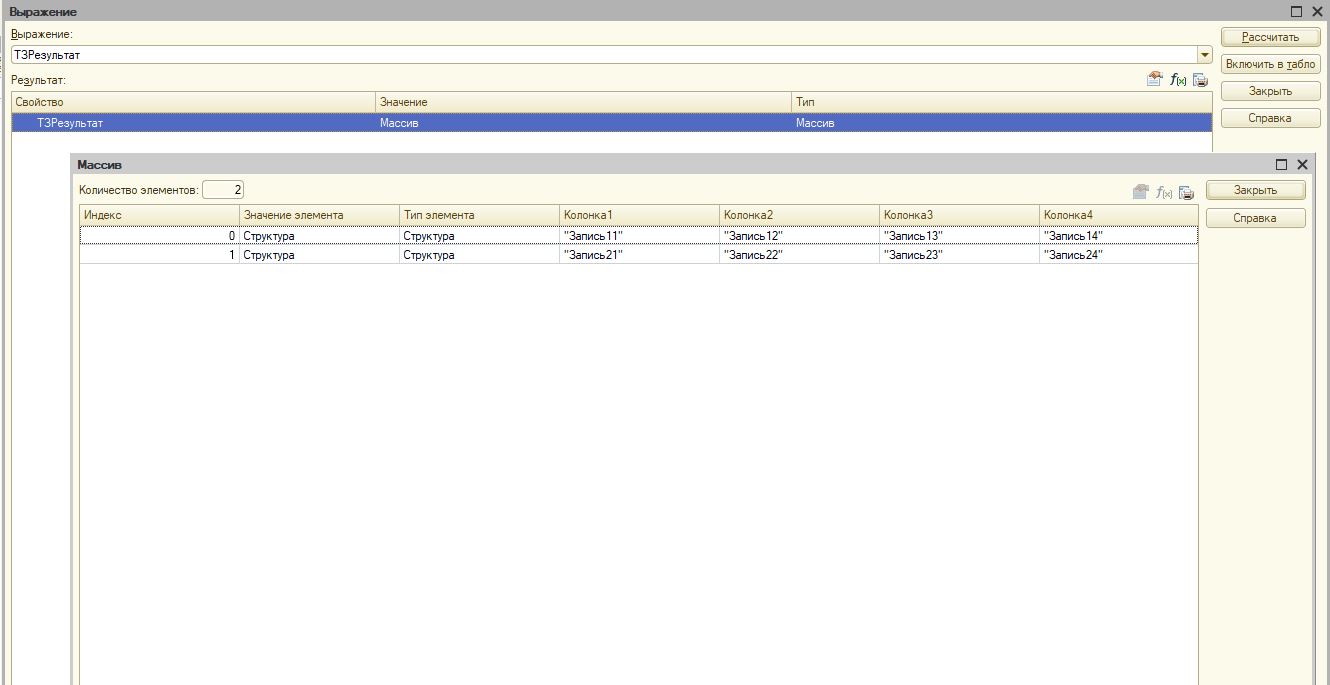Viewport: 1330px width, 685px height.
Task: Maximize the Выражение window
Action: pyautogui.click(x=1296, y=12)
